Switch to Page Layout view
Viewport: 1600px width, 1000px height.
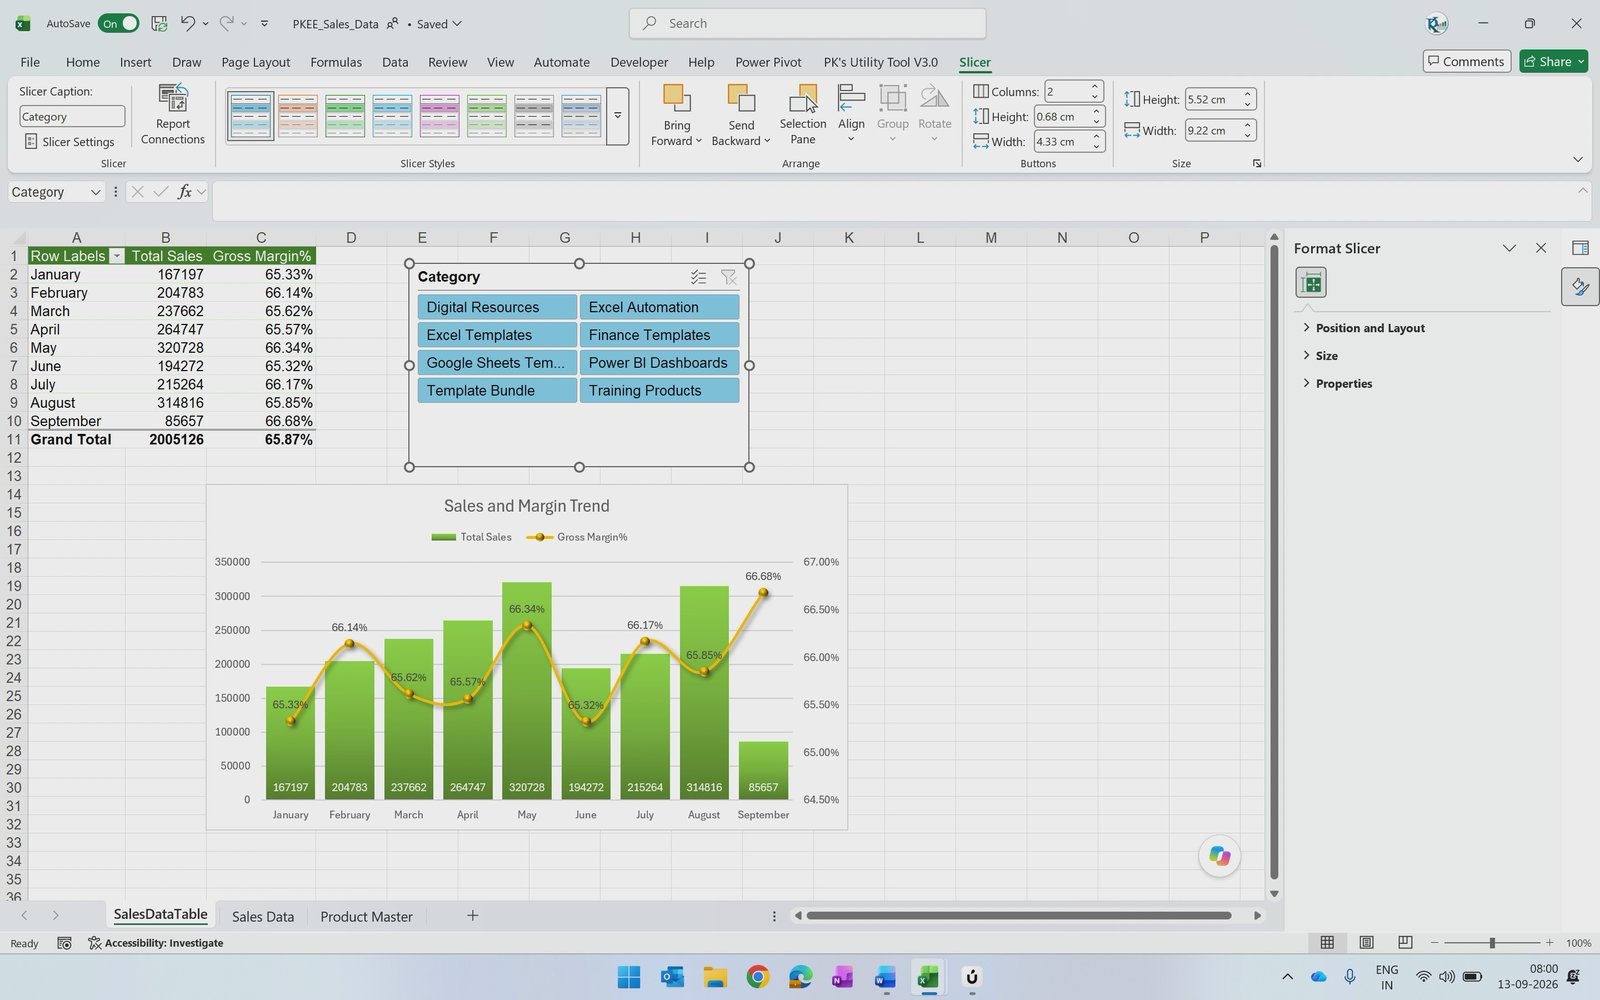tap(1366, 943)
